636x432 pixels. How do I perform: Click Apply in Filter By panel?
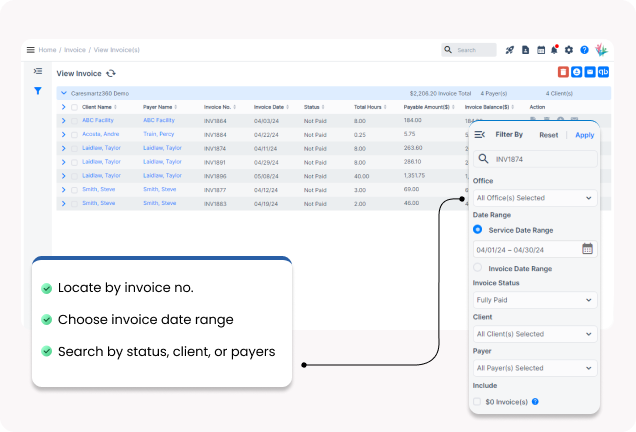coord(584,135)
